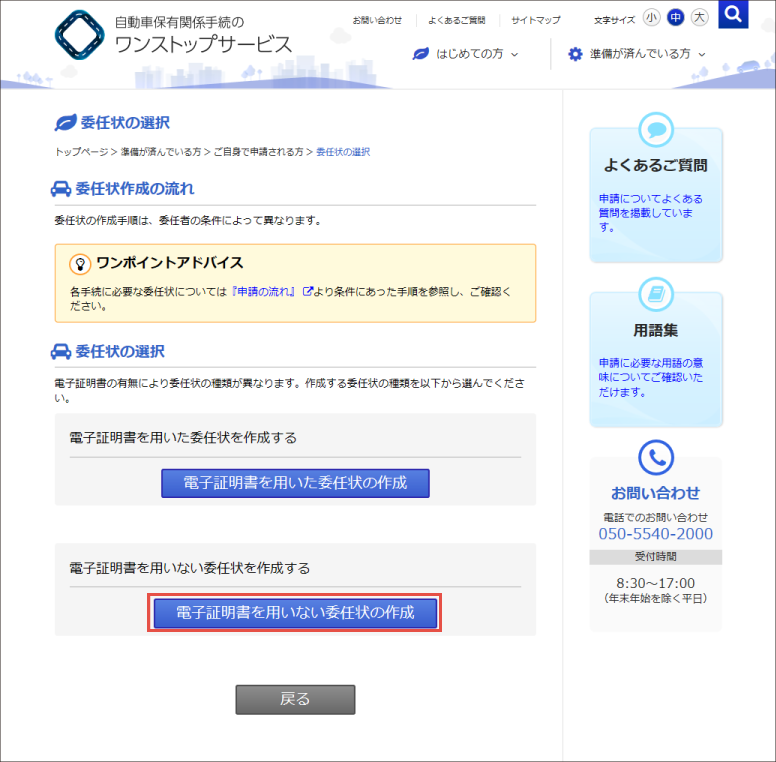Set font size to small (小)
This screenshot has width=776, height=762.
tap(652, 17)
